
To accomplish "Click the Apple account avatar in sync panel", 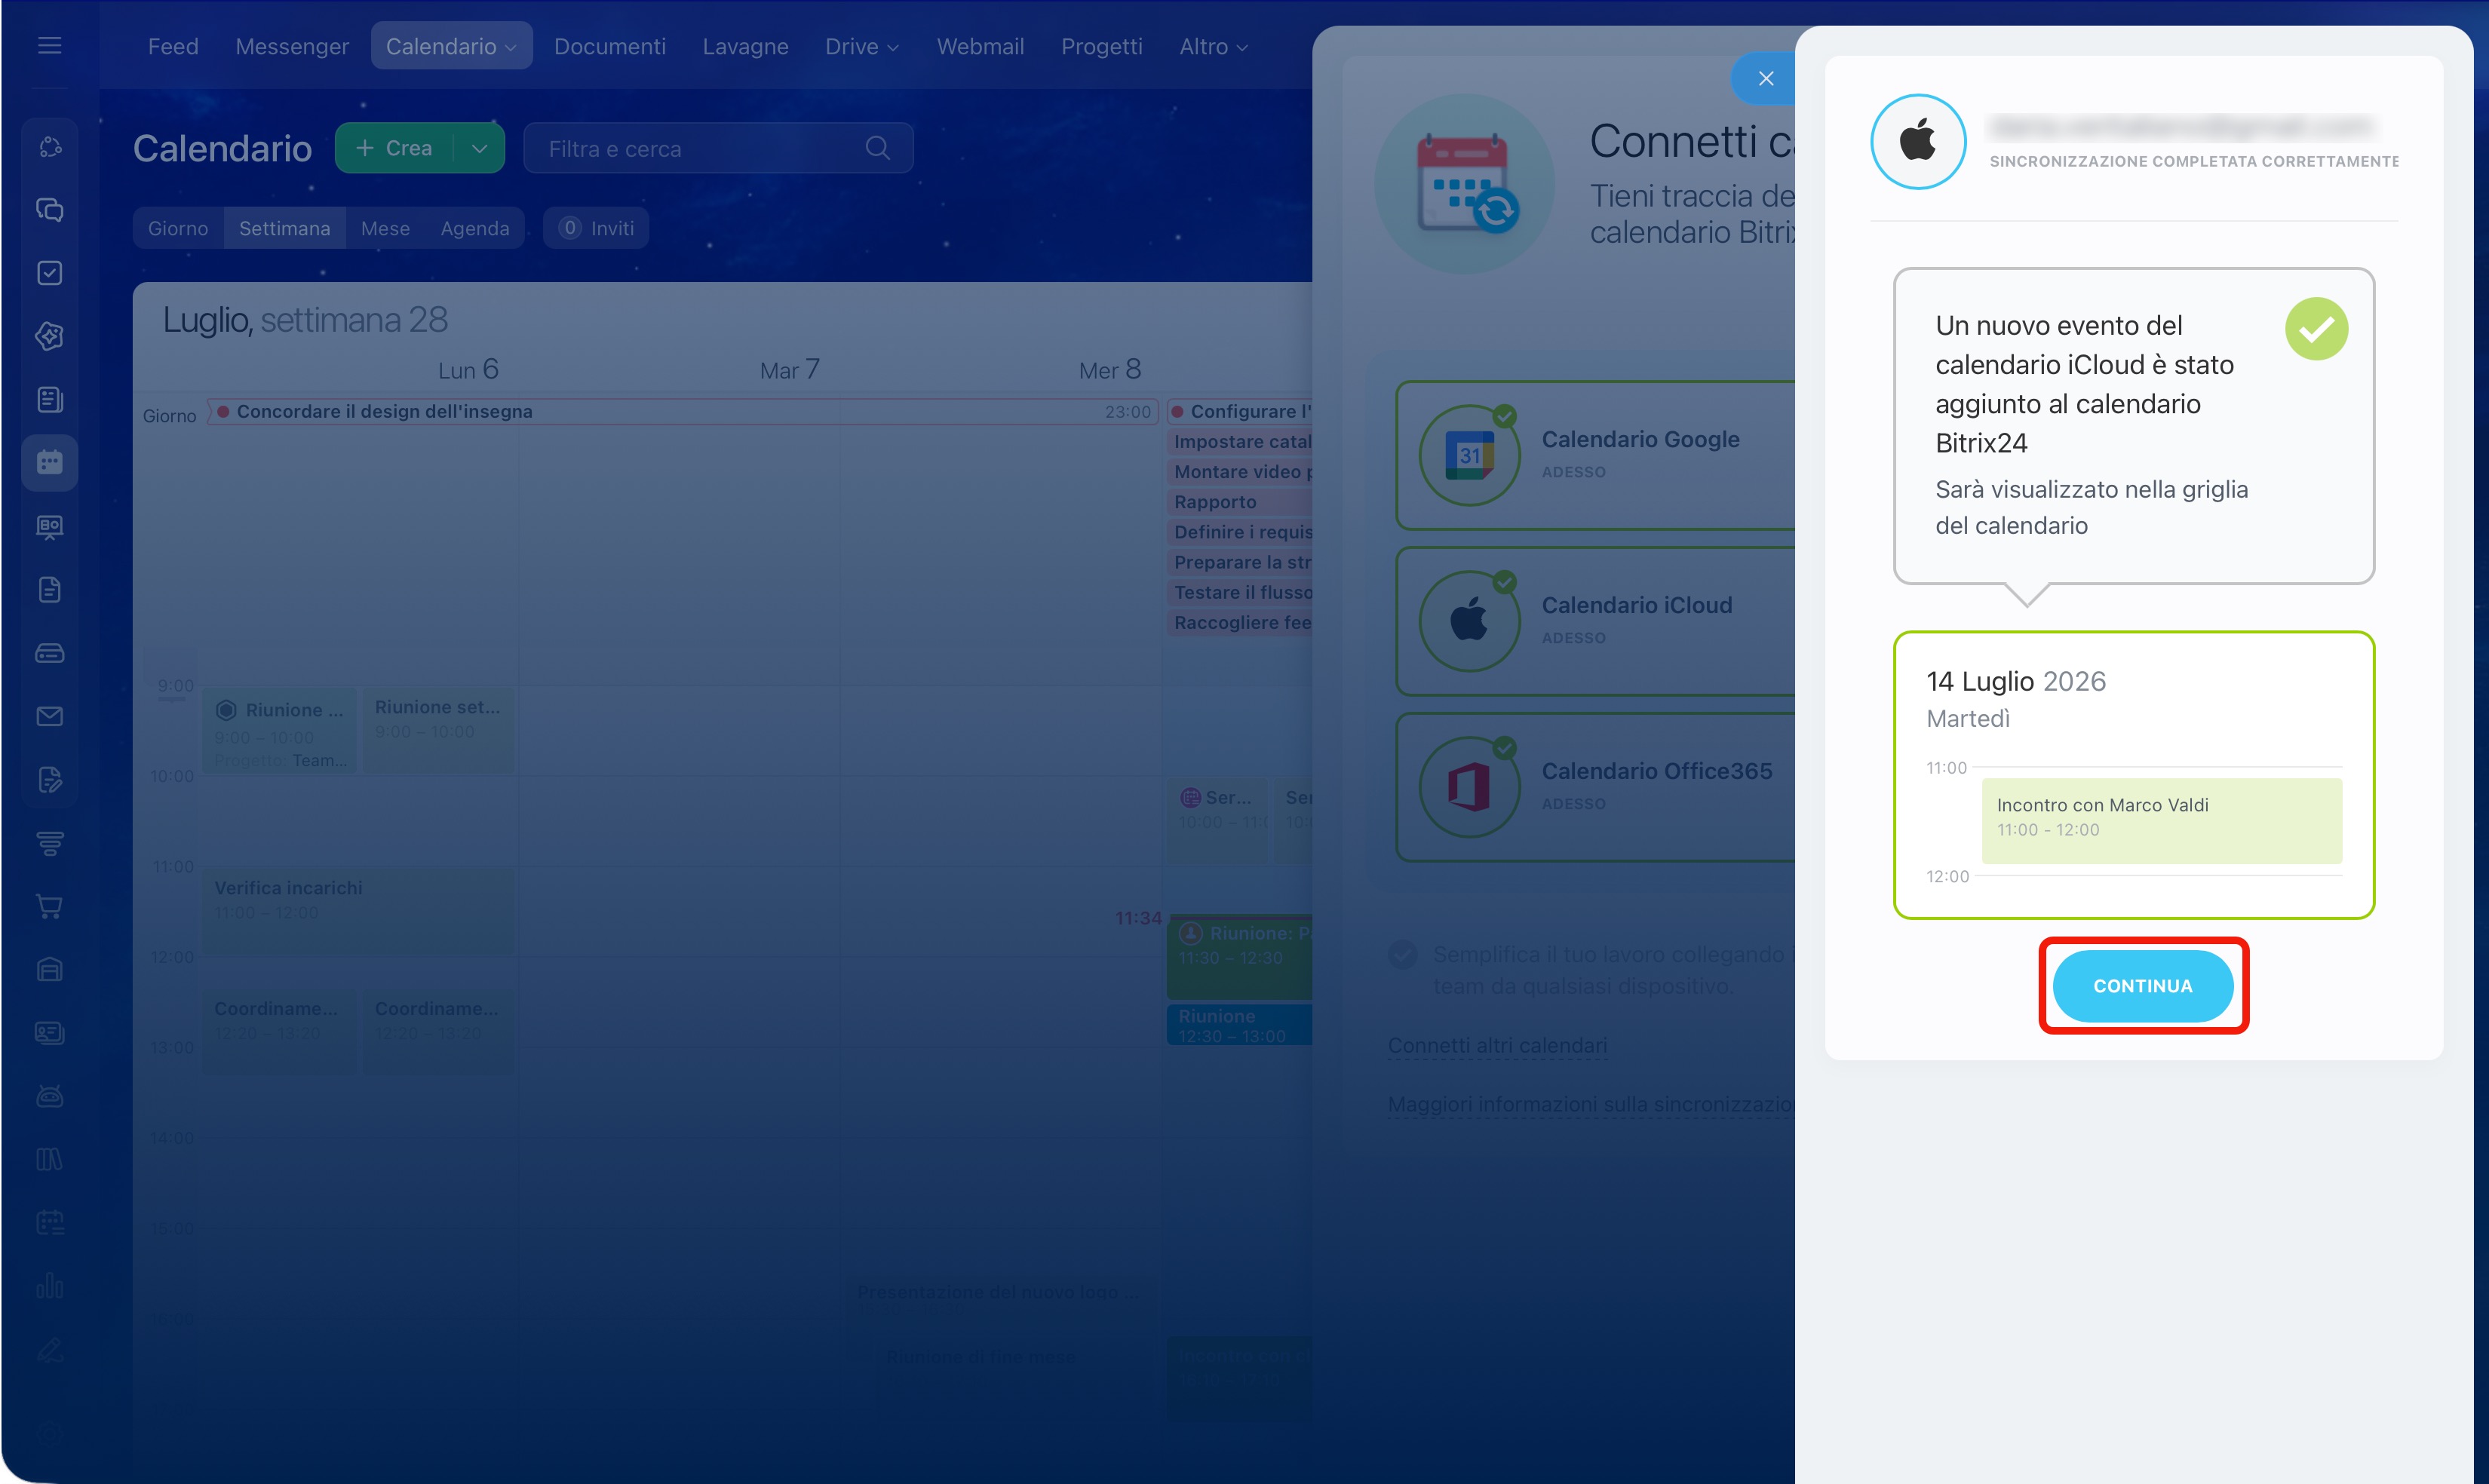I will 1918,141.
